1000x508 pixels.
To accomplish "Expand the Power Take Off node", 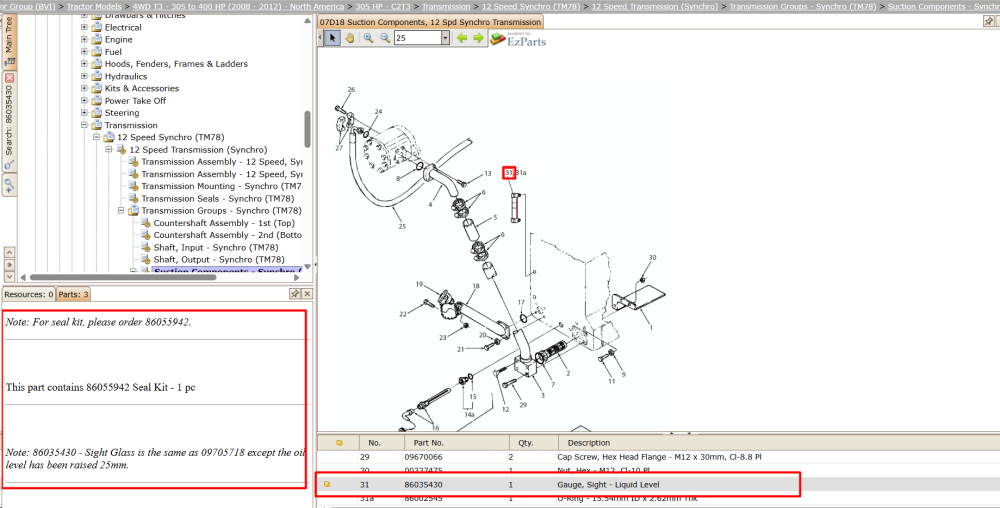I will (x=84, y=101).
